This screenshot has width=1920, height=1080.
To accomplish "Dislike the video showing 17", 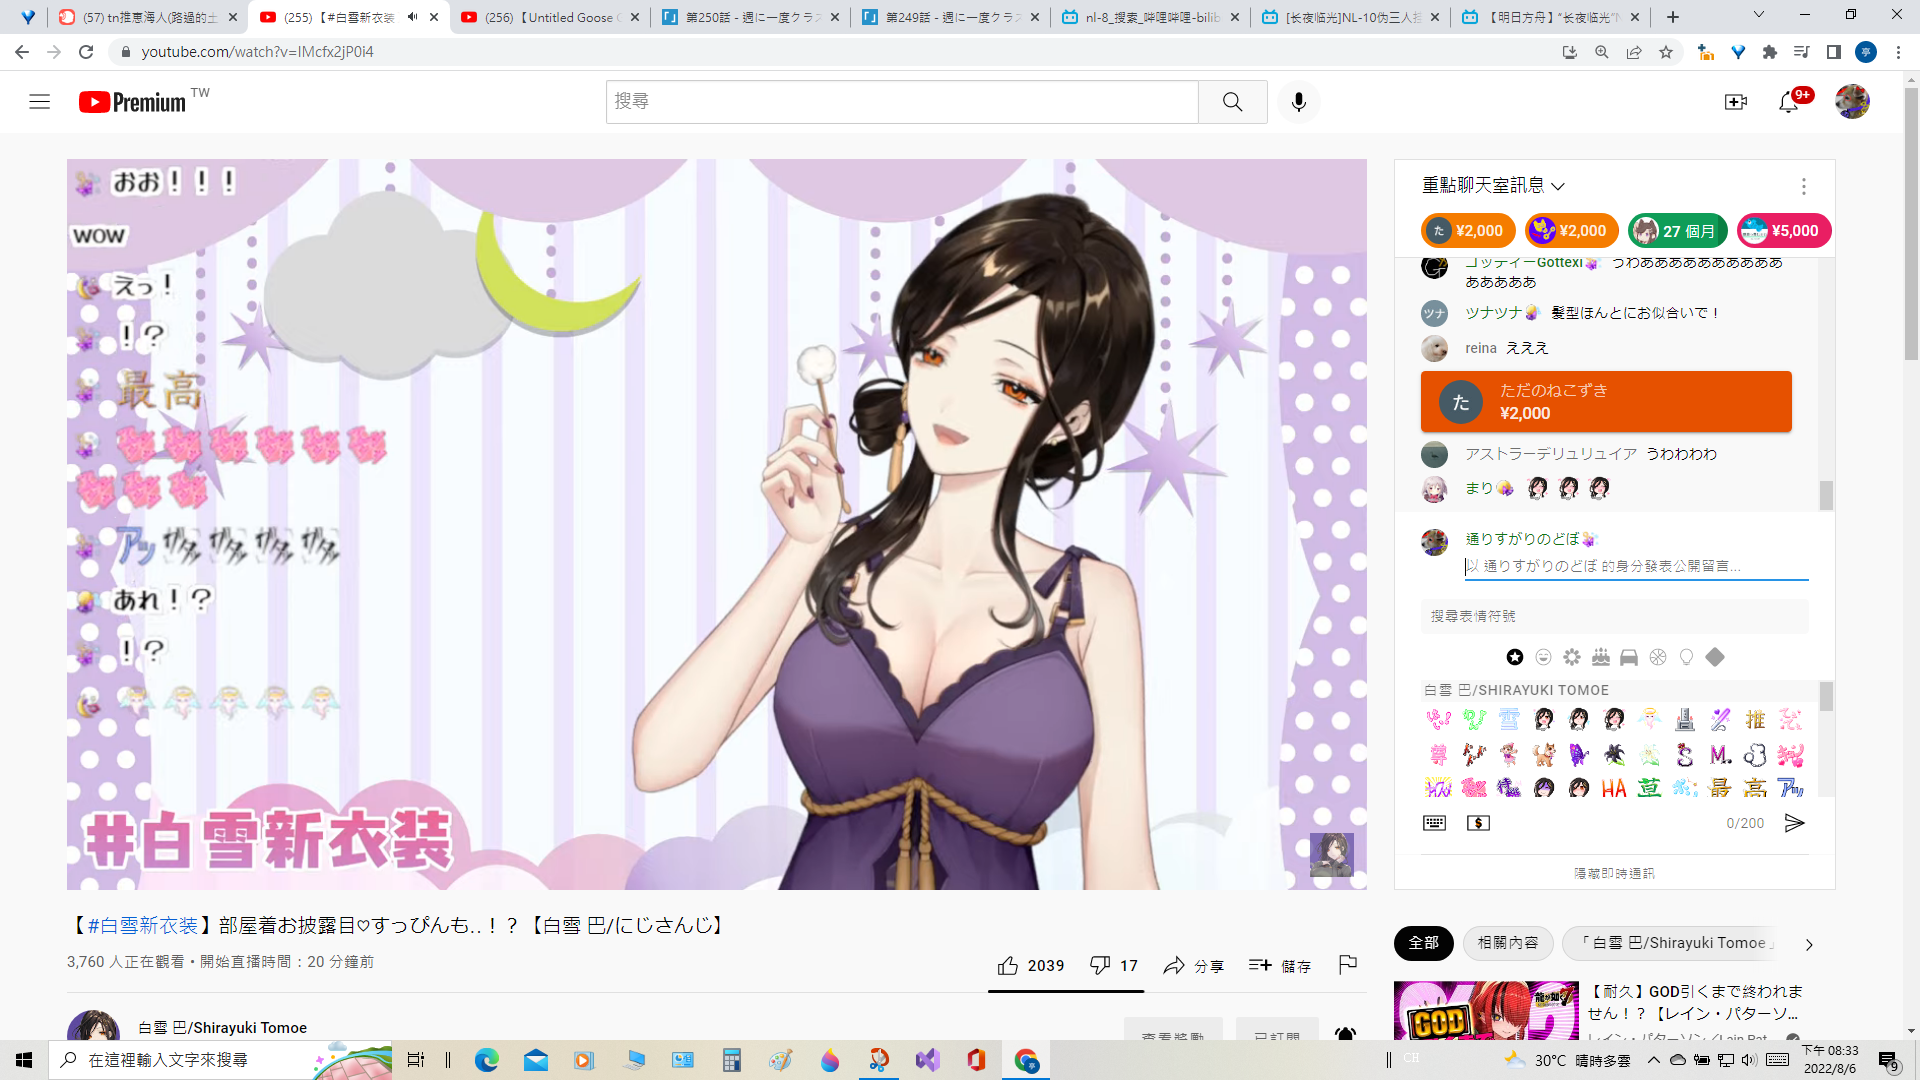I will (1114, 965).
